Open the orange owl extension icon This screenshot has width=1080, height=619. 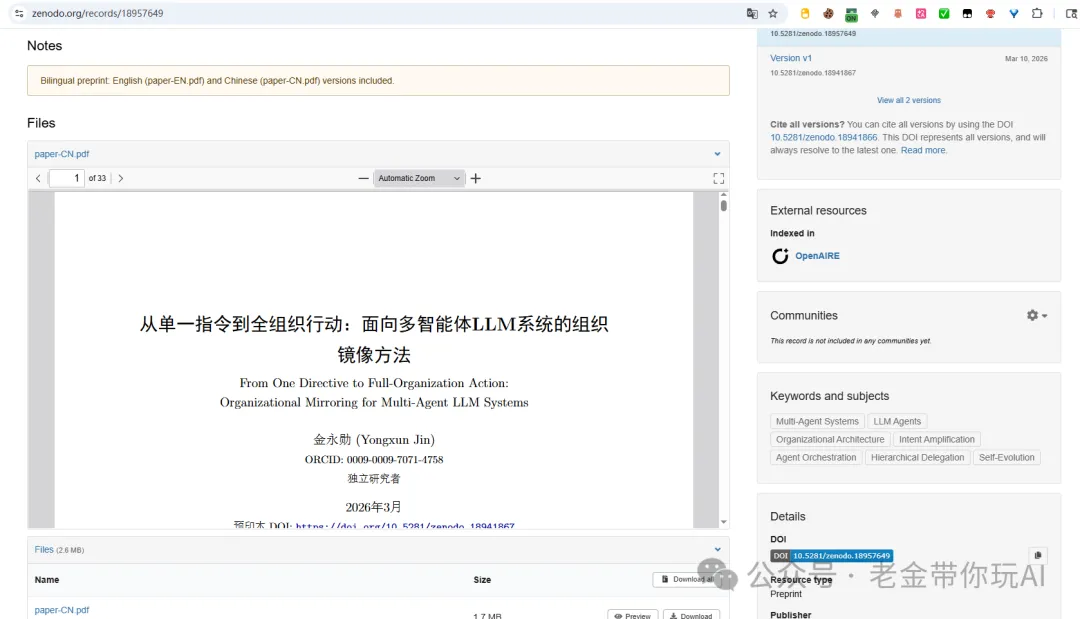[897, 13]
